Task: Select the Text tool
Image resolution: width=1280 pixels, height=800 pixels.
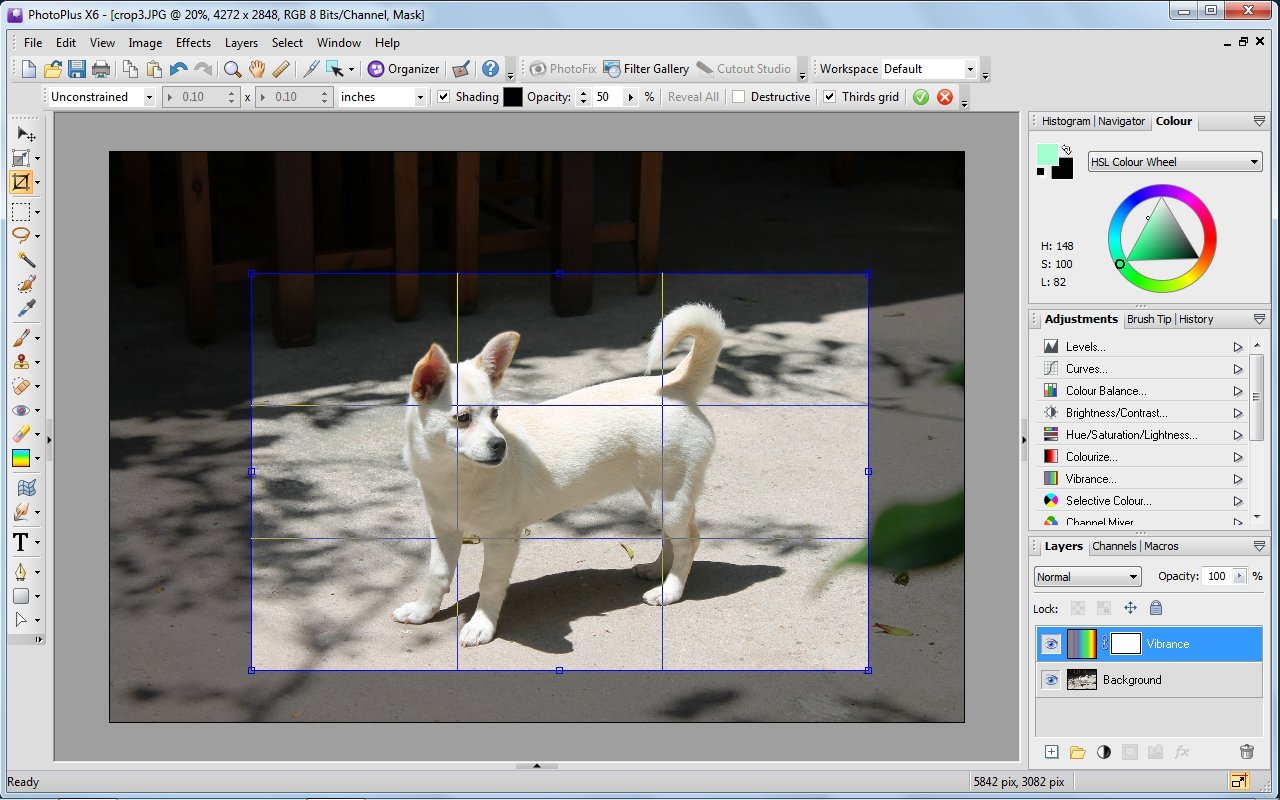Action: point(20,543)
